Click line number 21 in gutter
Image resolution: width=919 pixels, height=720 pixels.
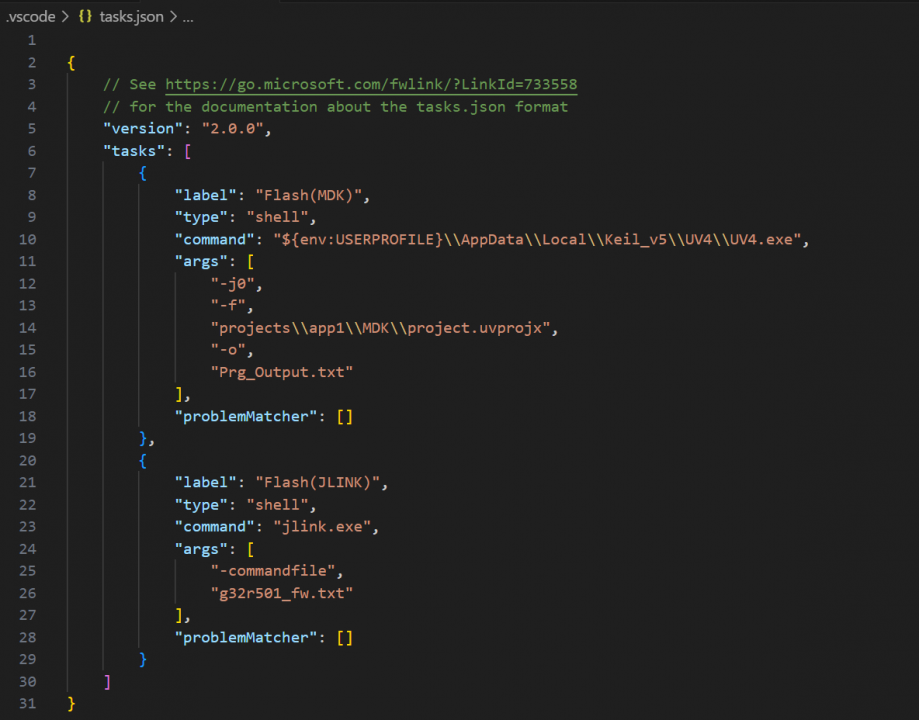click(26, 482)
